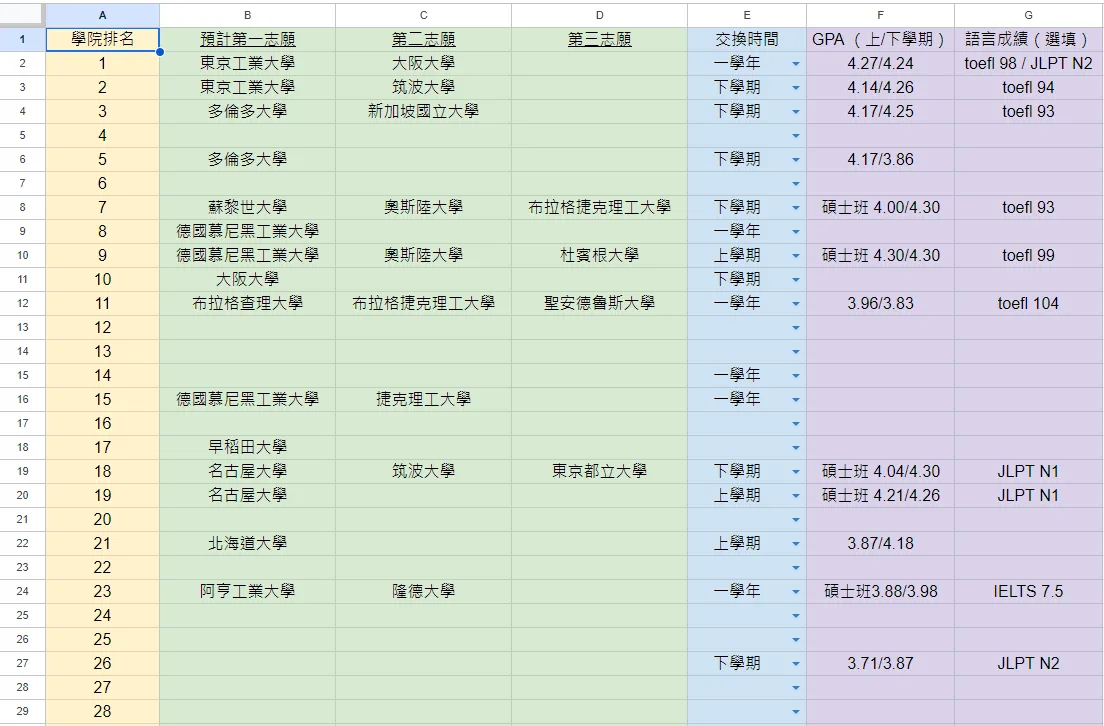Select column E header
The image size is (1104, 726).
[x=747, y=15]
